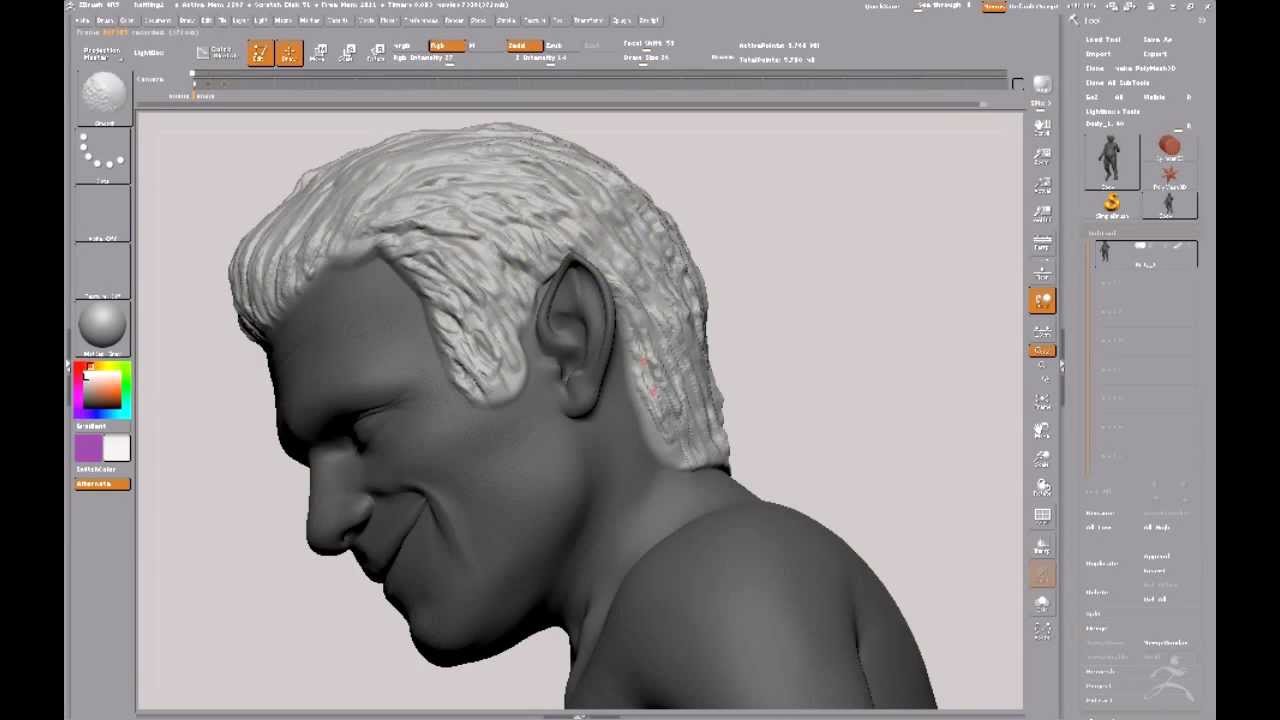Open the Preferences menu
Viewport: 1280px width, 720px height.
[x=421, y=20]
